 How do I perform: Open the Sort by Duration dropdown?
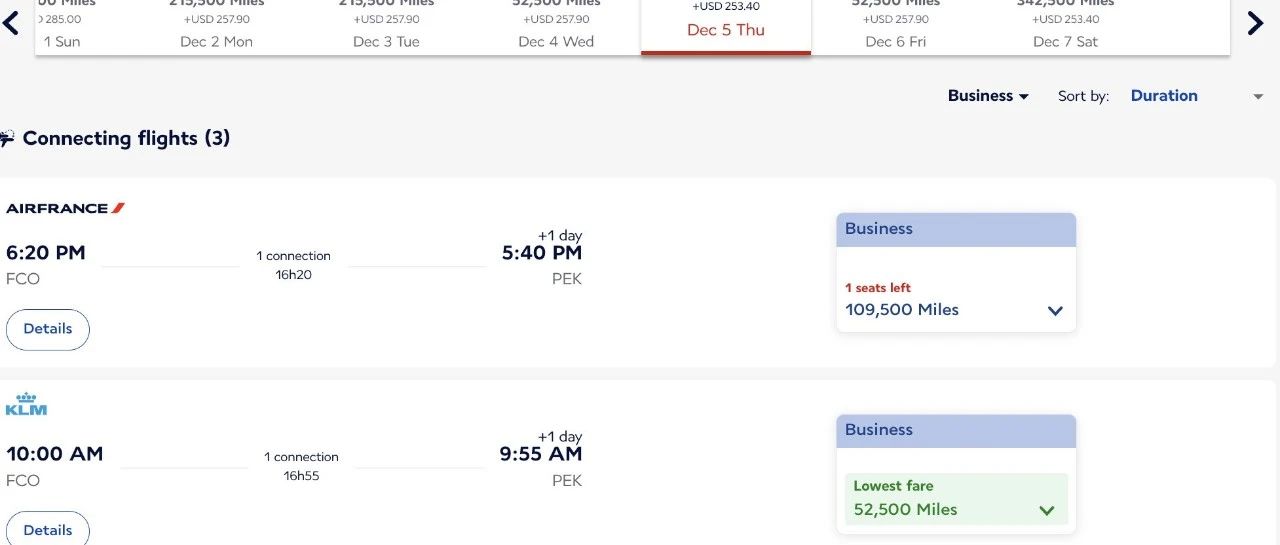tap(1196, 96)
